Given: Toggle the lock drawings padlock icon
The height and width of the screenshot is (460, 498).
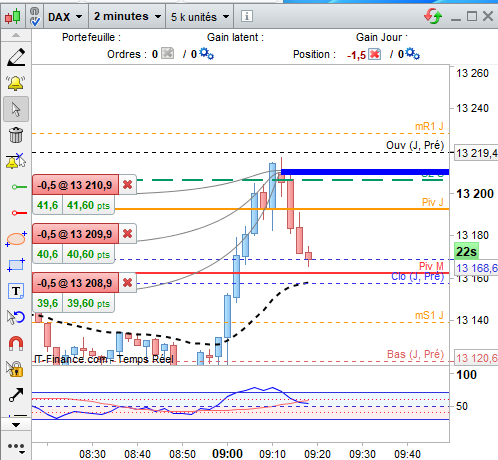Looking at the screenshot, I should [15, 369].
